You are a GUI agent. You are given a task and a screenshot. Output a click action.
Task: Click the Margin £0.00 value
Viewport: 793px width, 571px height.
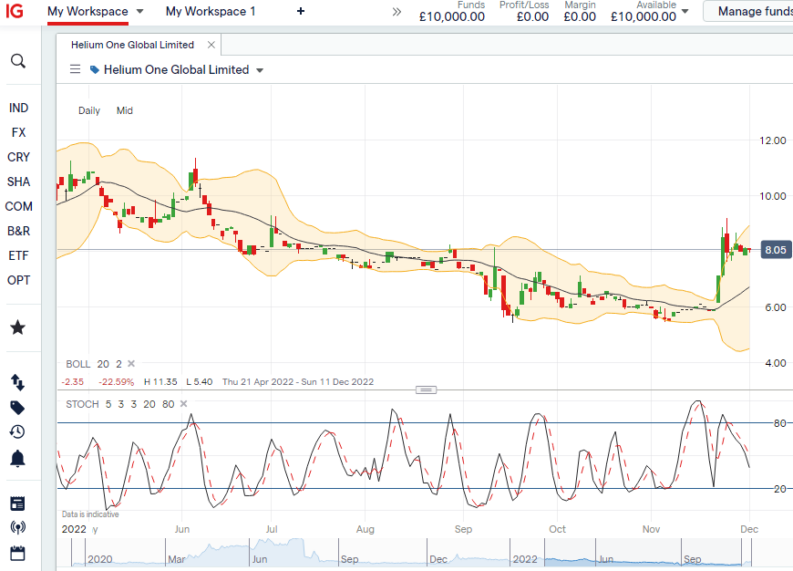(580, 17)
